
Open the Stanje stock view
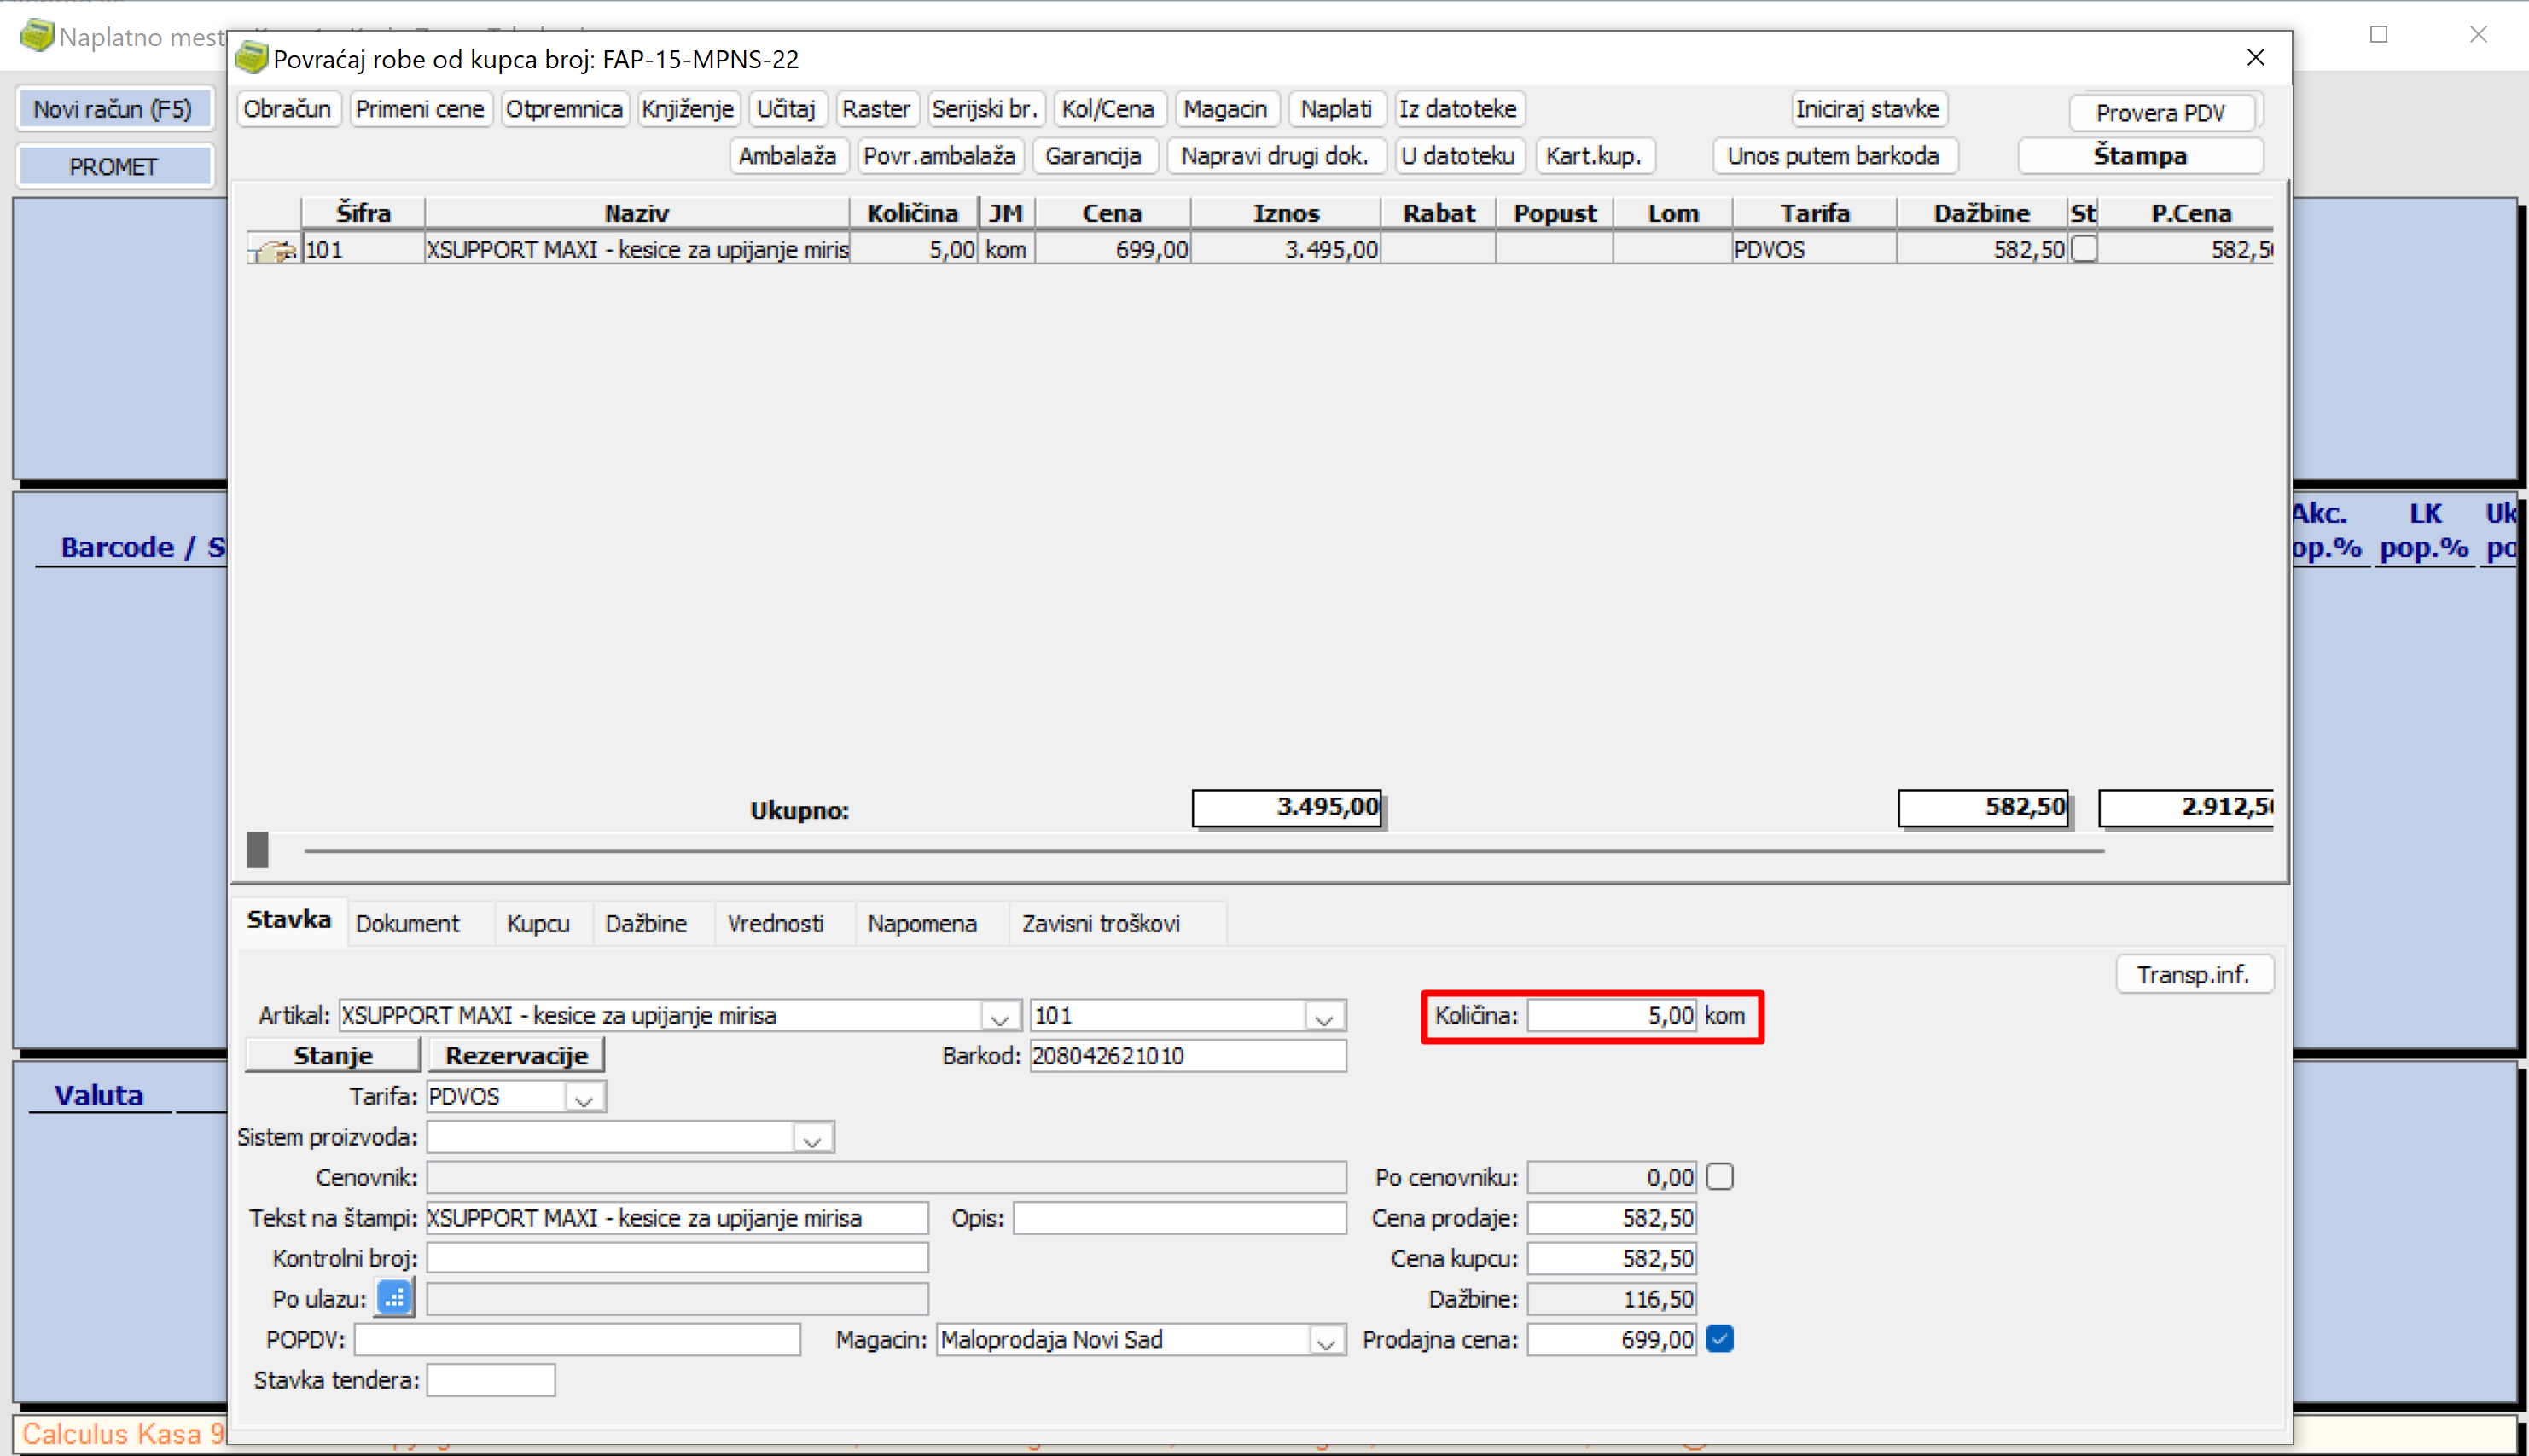tap(332, 1056)
